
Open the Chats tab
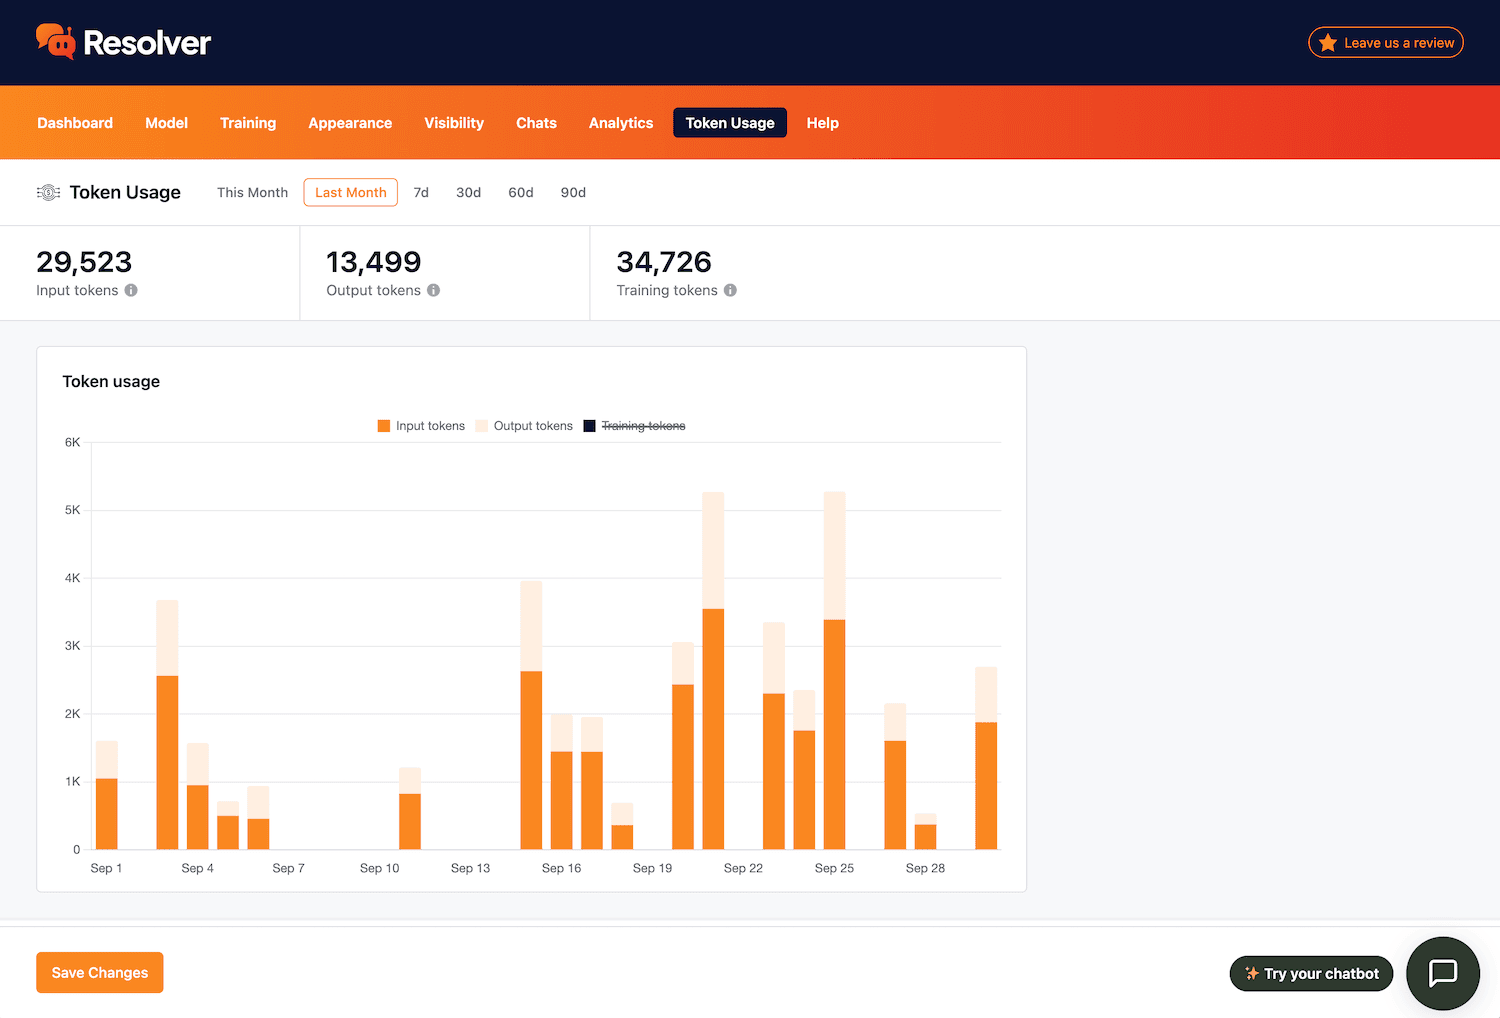pyautogui.click(x=536, y=123)
